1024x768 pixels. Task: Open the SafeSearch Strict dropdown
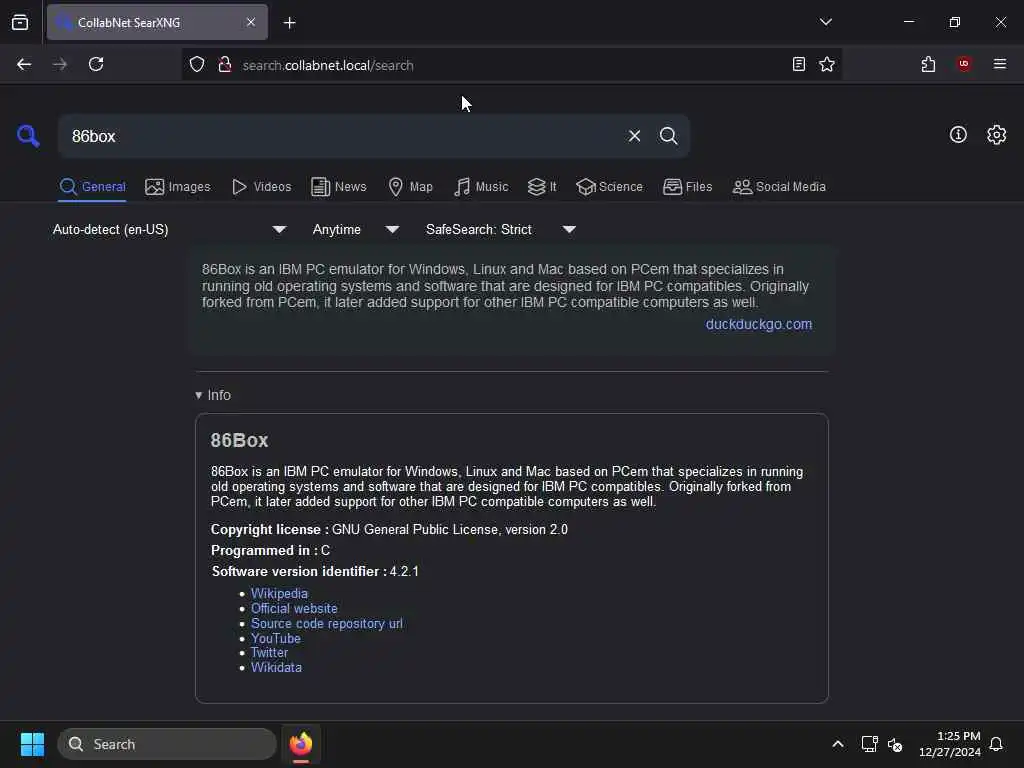click(501, 229)
